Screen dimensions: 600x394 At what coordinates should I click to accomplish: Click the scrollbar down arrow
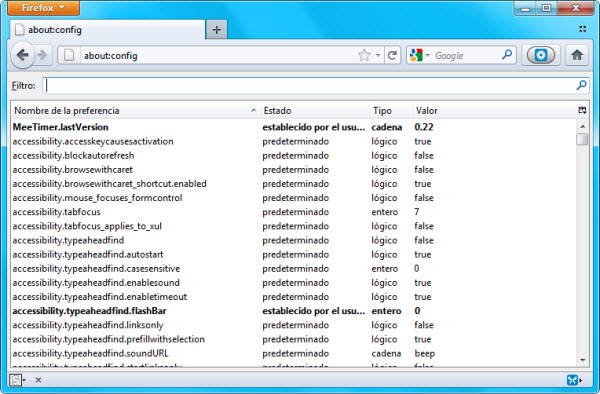click(x=582, y=360)
